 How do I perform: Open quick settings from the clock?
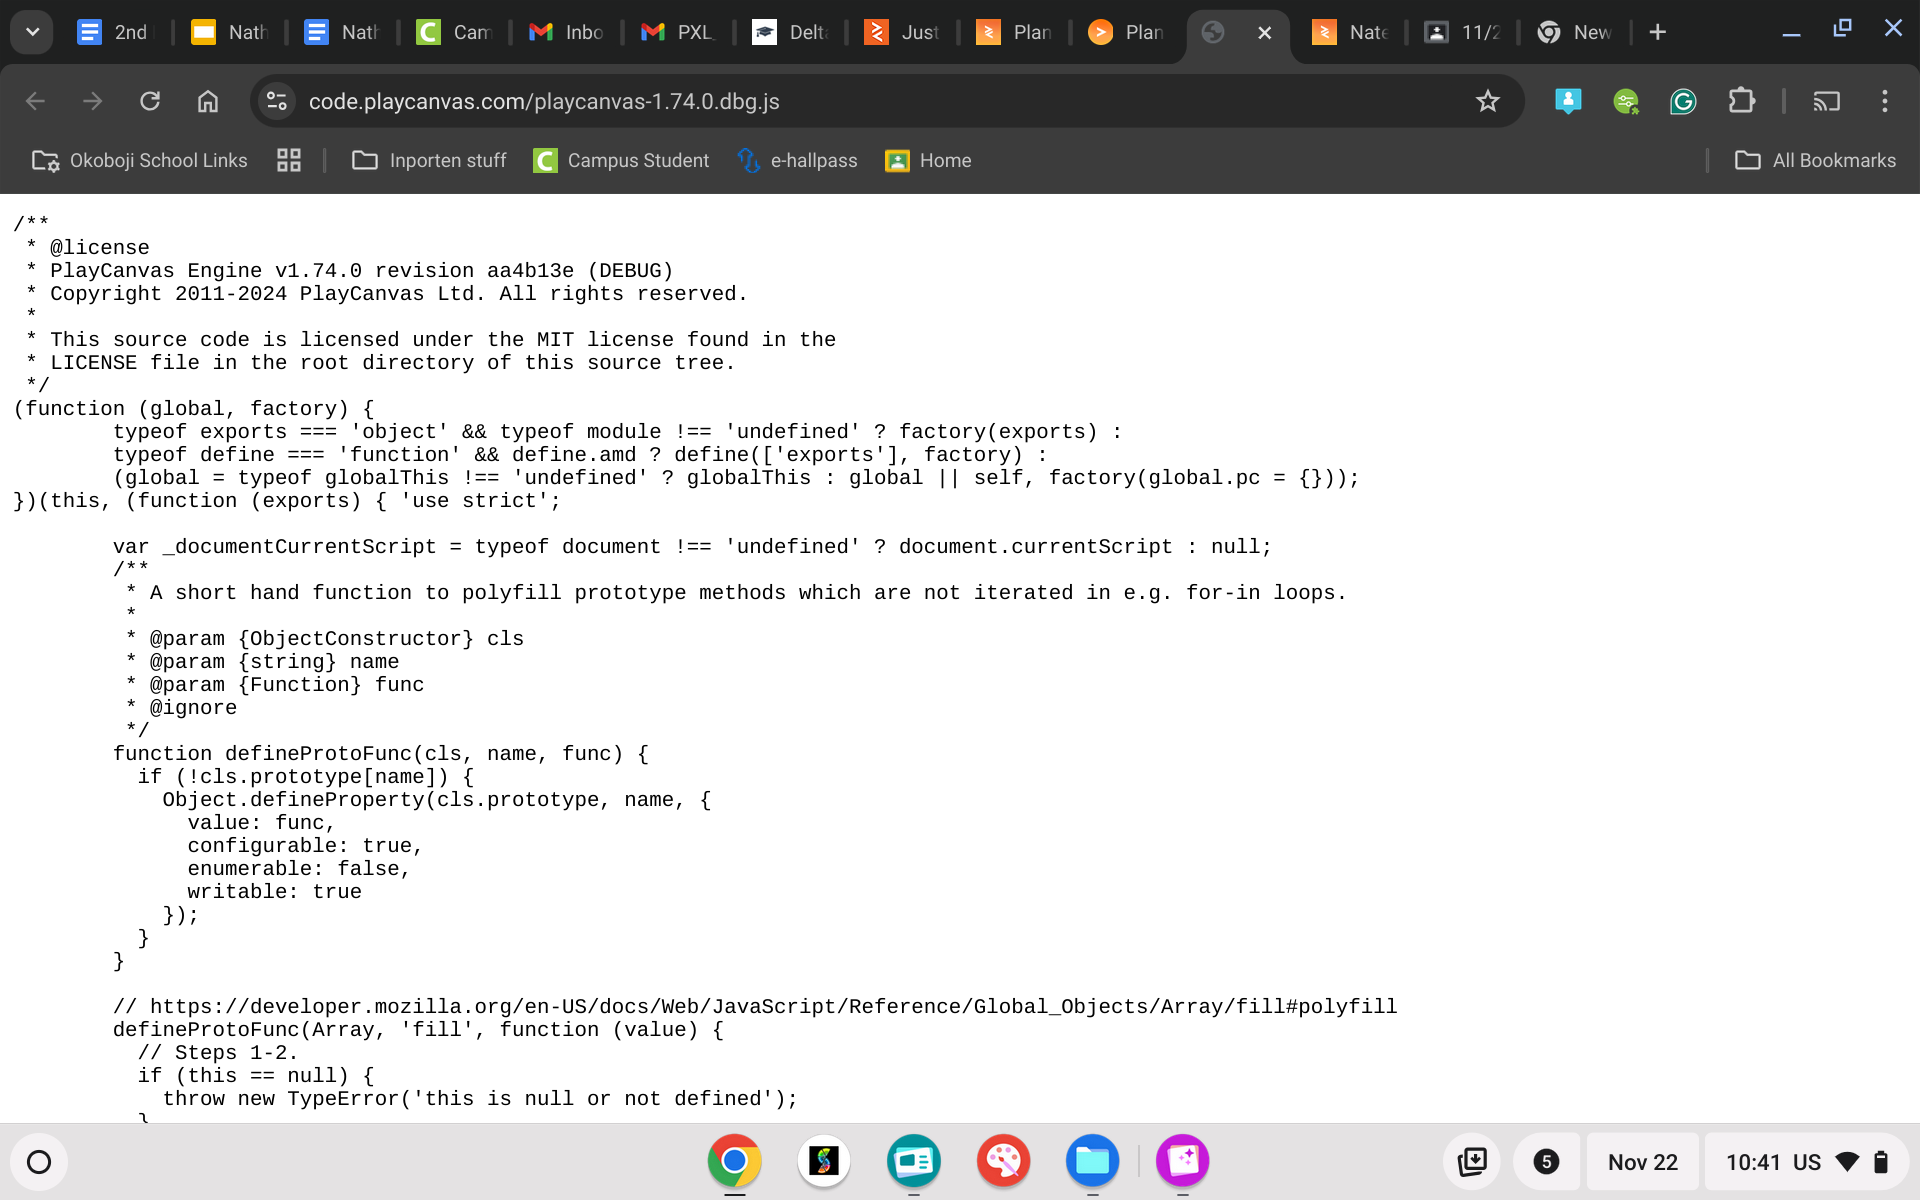click(x=1806, y=1162)
